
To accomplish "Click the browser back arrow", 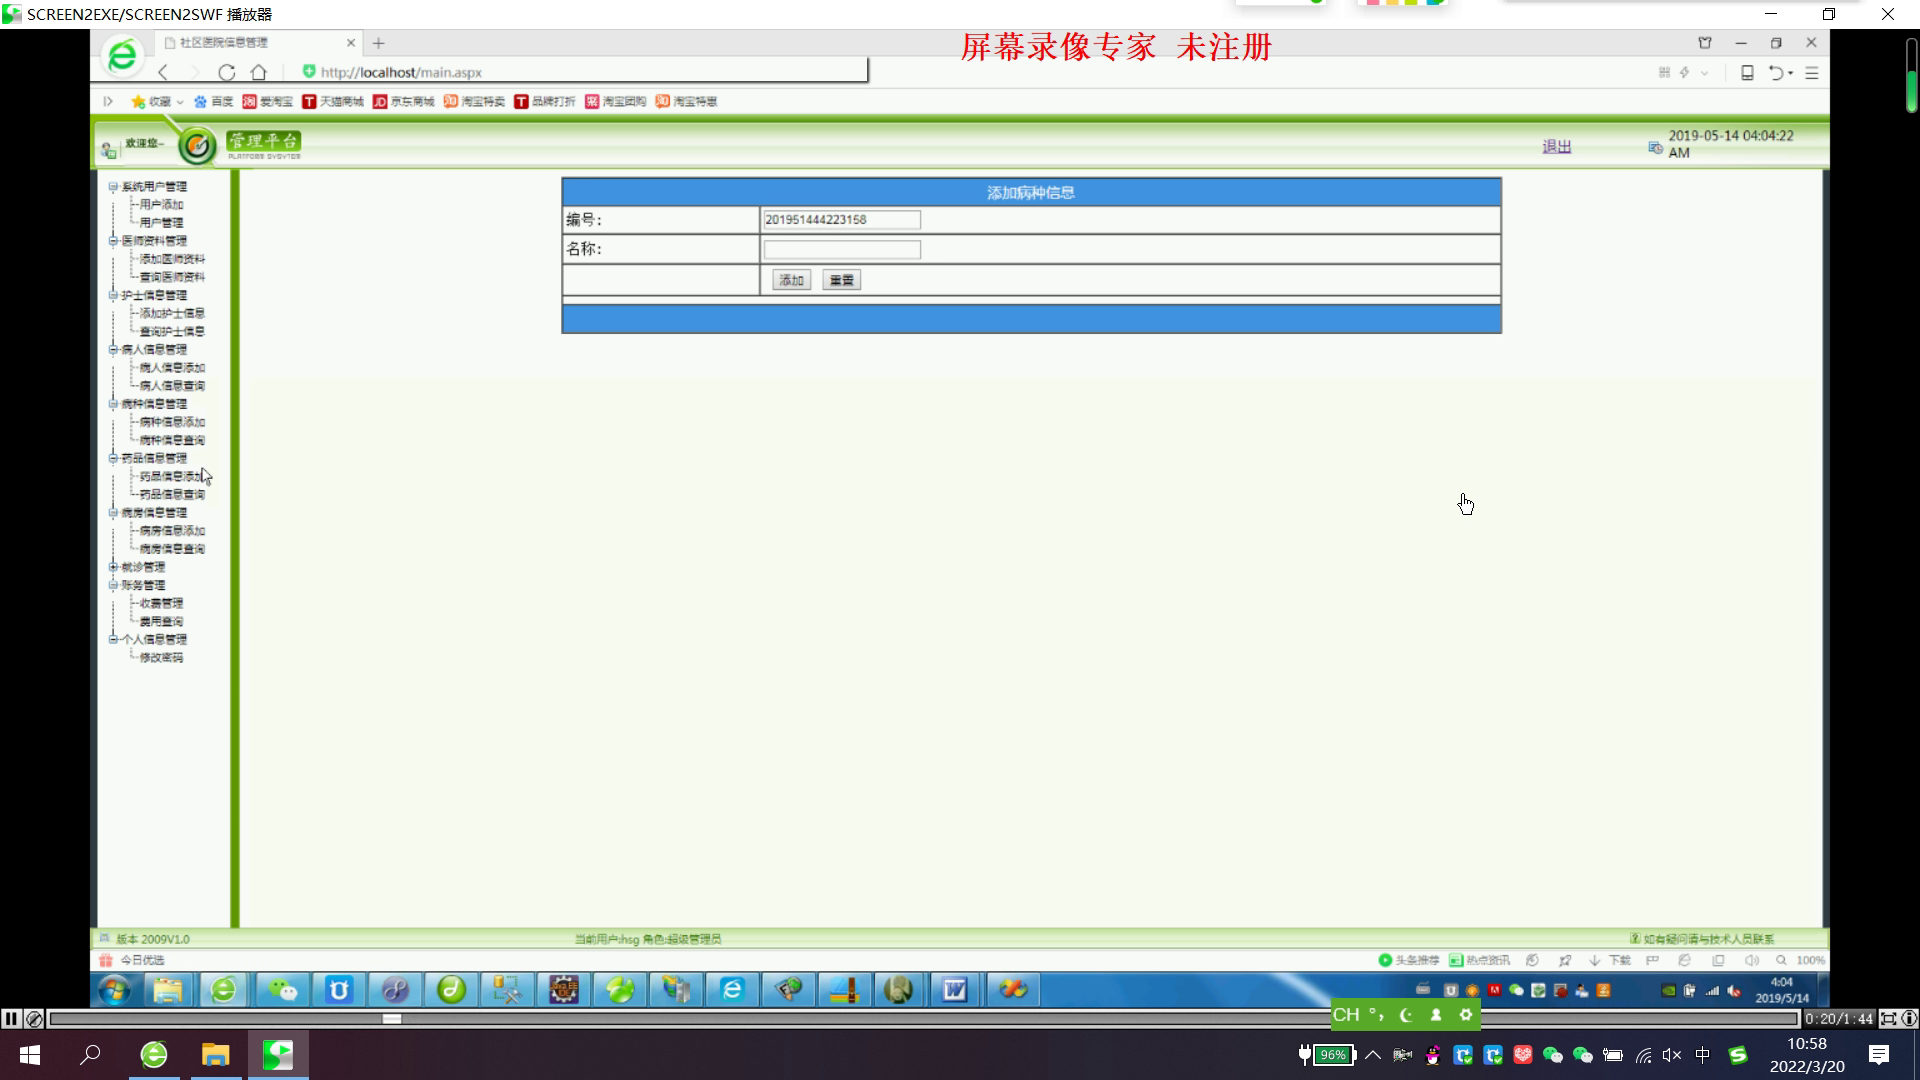I will (164, 72).
